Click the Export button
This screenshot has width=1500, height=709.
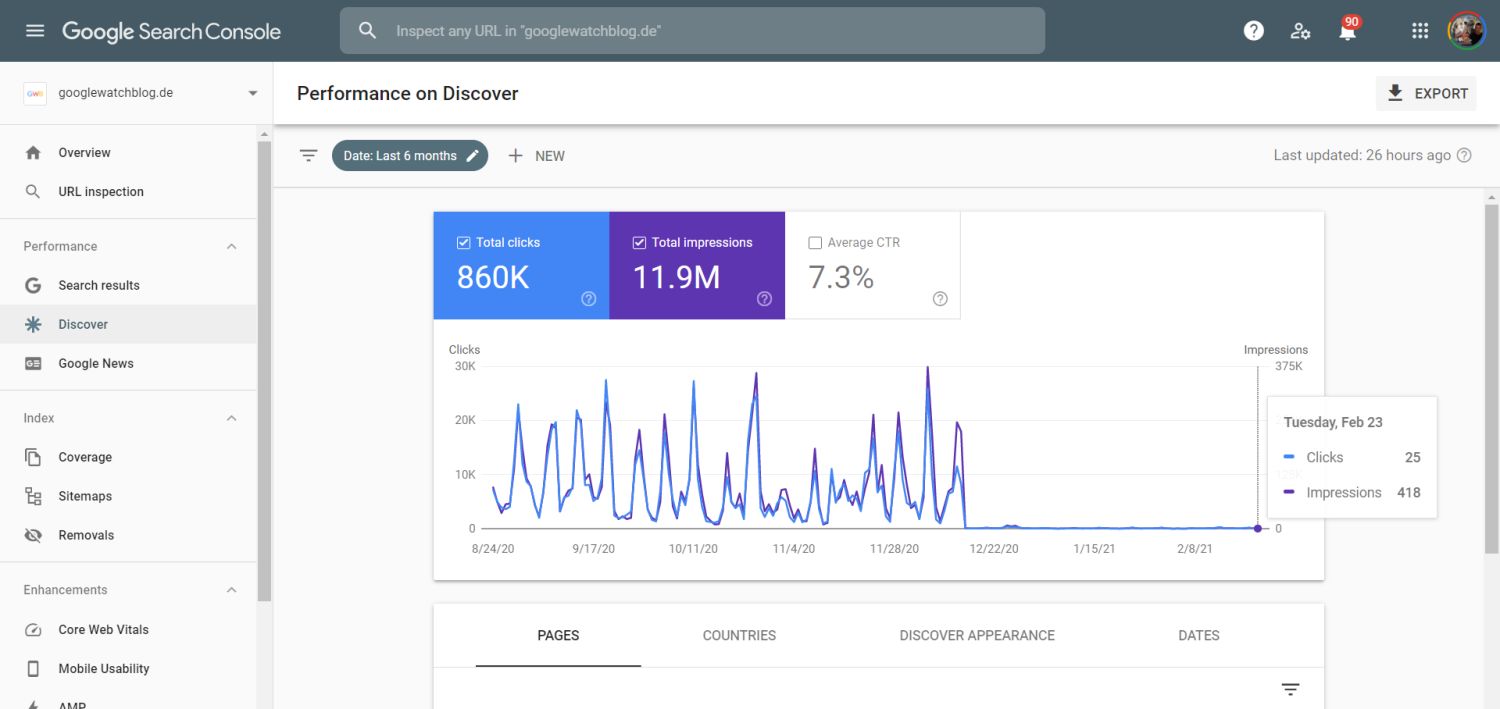(1426, 93)
